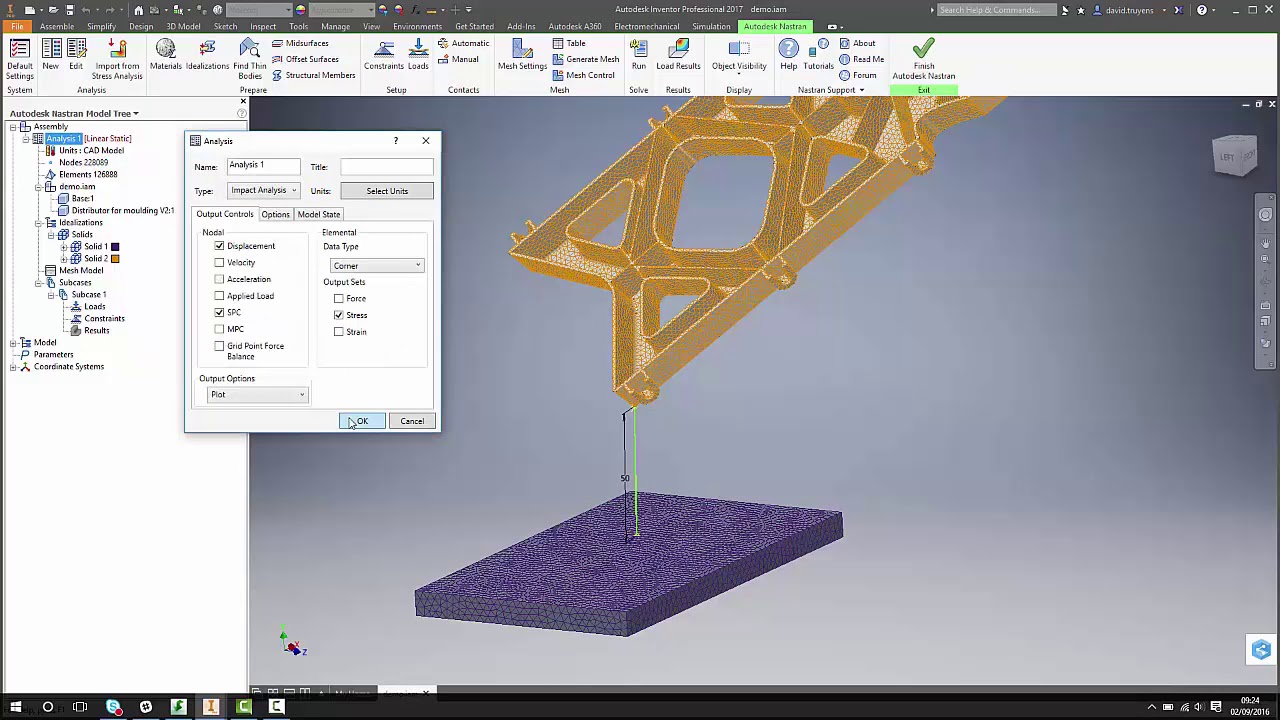Expand the Solid 2 tree node
Viewport: 1280px width, 720px height.
coord(63,259)
